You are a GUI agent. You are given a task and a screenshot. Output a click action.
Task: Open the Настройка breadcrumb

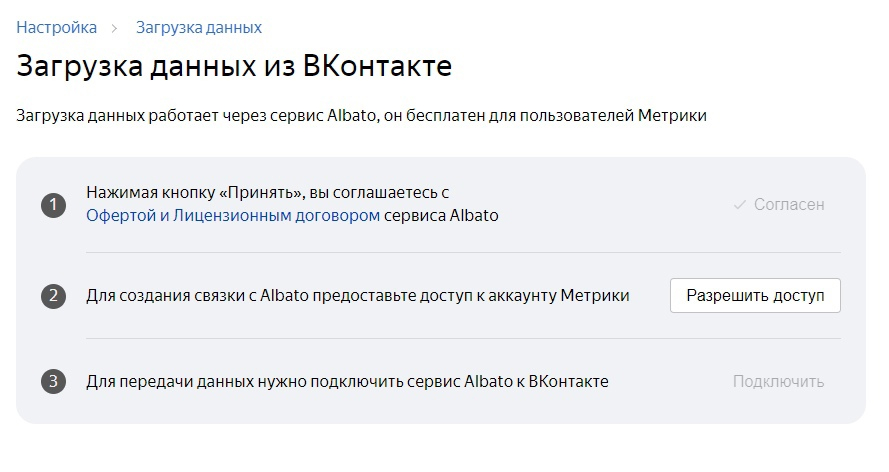(x=56, y=27)
